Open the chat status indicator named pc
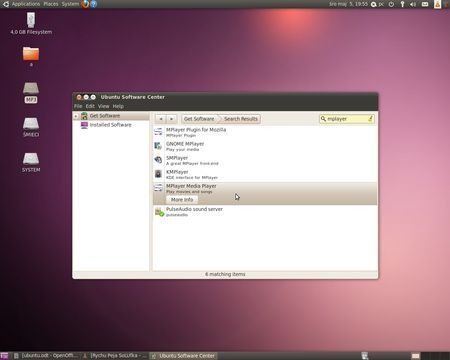The image size is (450, 360). (377, 4)
